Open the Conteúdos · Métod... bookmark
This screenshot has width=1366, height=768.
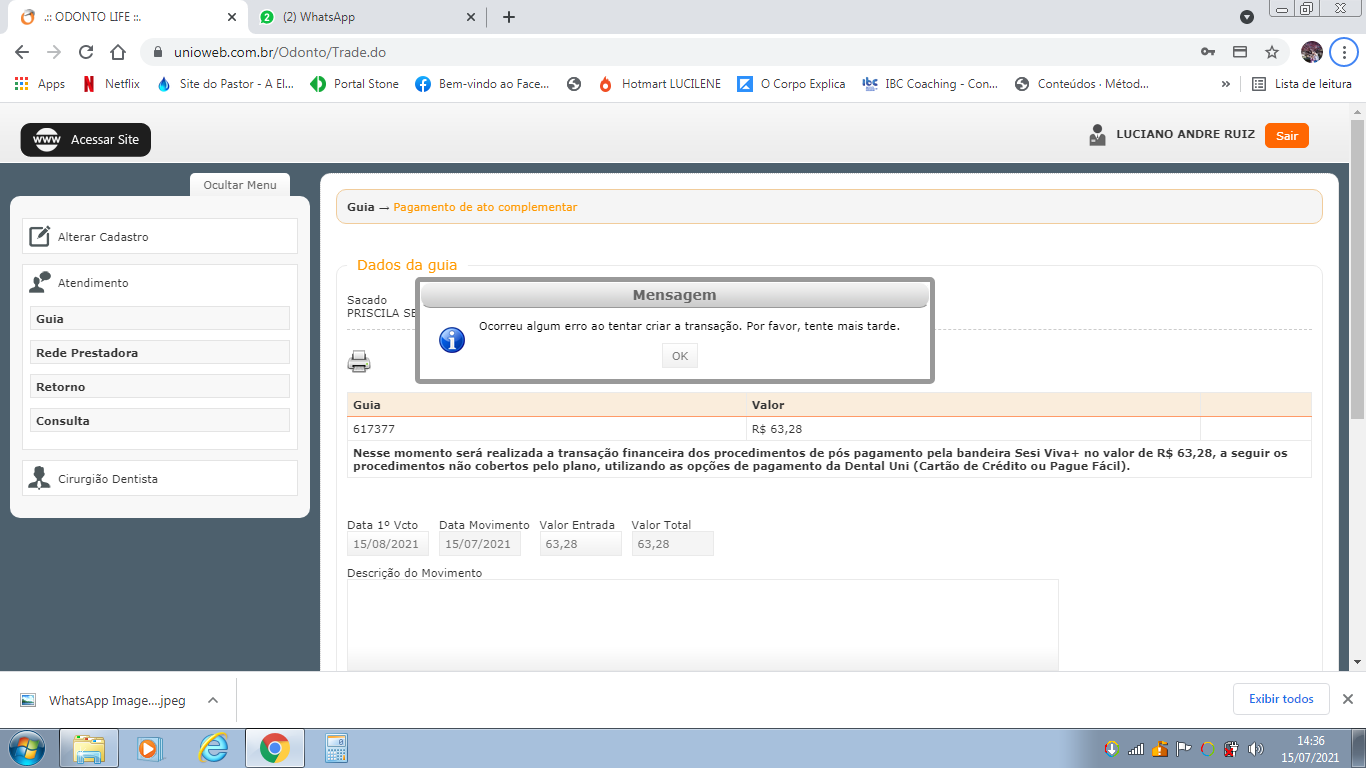pos(1083,84)
